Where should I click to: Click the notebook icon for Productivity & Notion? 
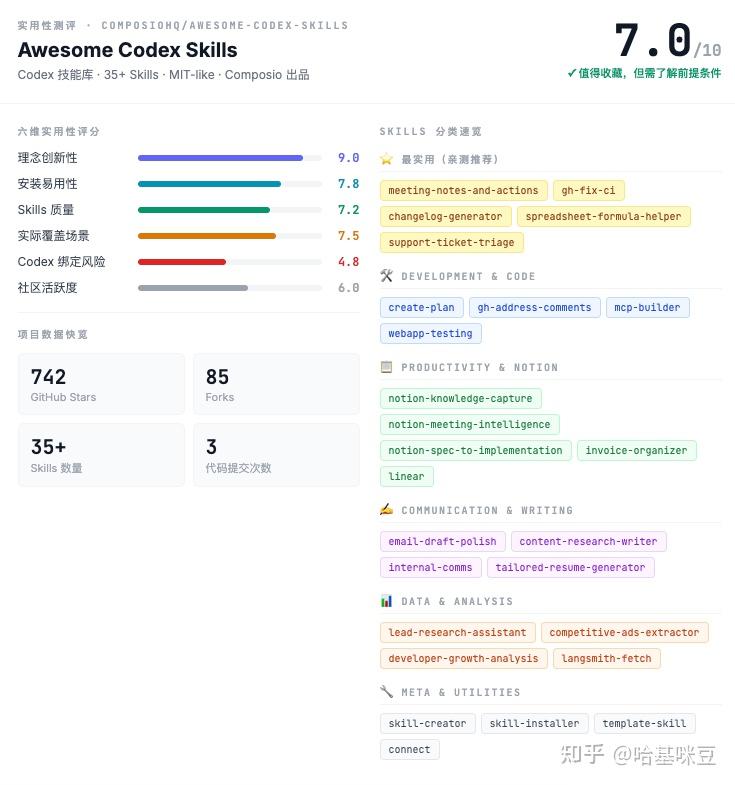[386, 367]
